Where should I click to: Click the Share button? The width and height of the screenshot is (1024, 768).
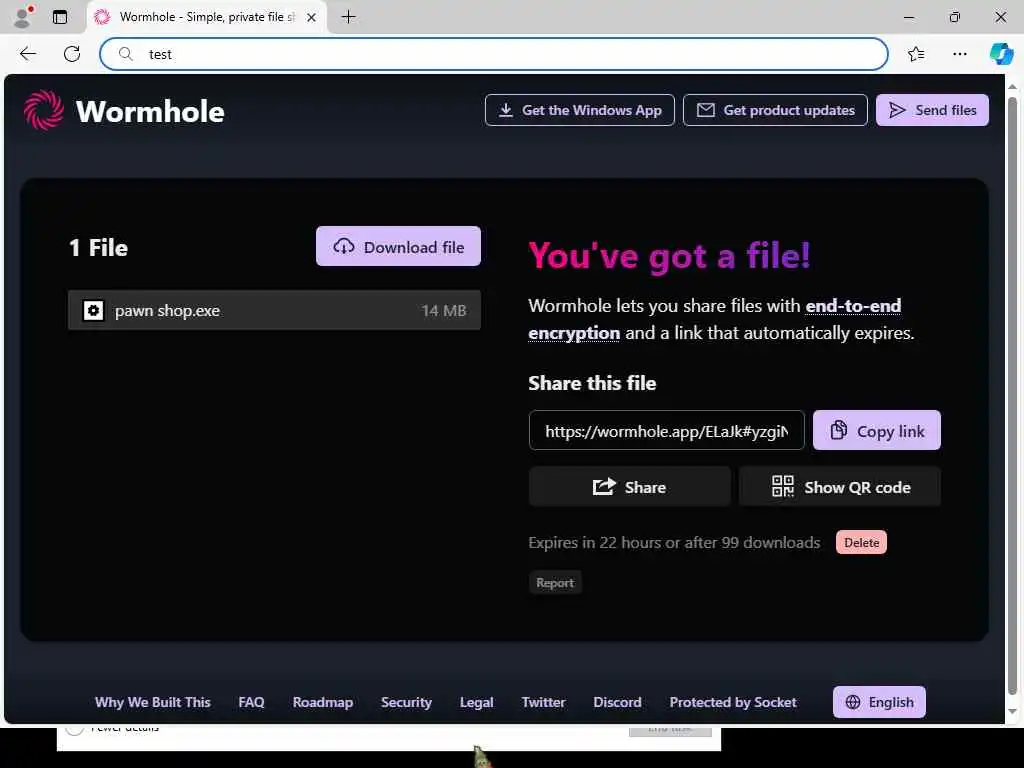[630, 487]
